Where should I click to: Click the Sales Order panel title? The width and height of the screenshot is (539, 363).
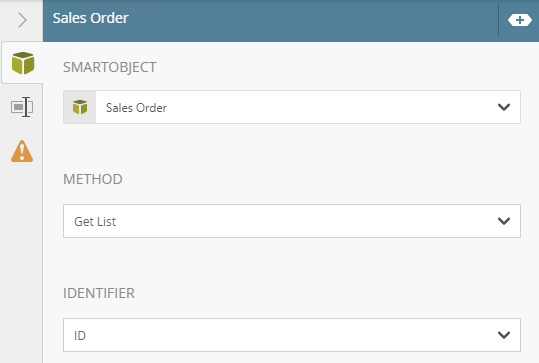tap(90, 18)
